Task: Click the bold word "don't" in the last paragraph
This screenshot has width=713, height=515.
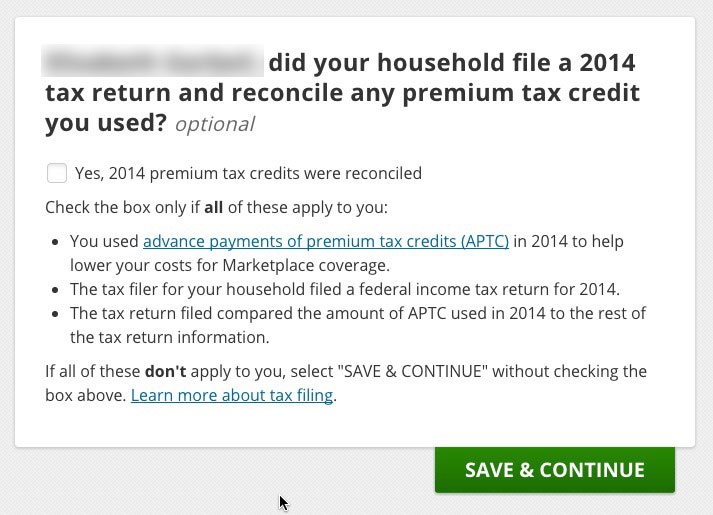Action: [x=166, y=371]
